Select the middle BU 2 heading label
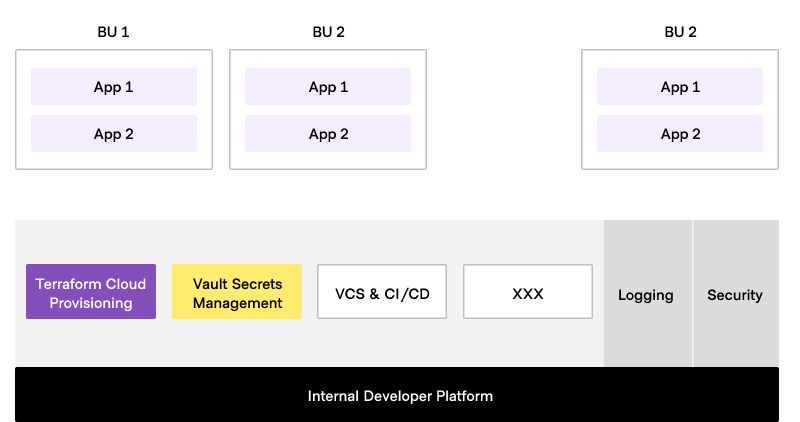Image resolution: width=800 pixels, height=422 pixels. click(x=328, y=32)
